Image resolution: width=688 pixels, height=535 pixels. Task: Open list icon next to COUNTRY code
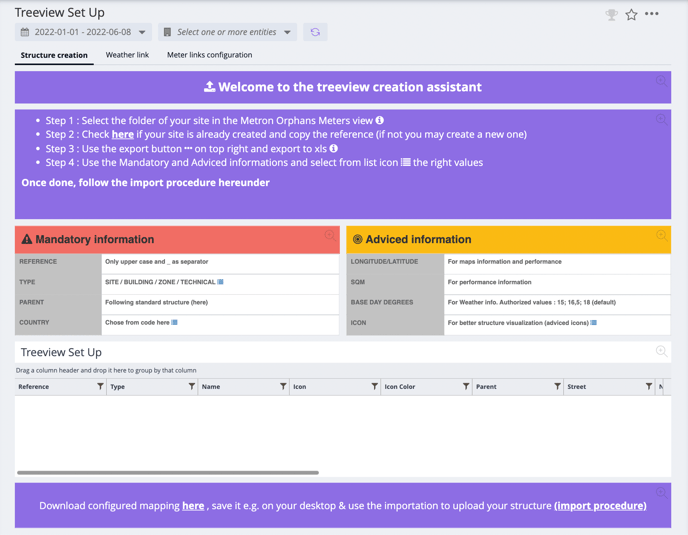pos(174,323)
